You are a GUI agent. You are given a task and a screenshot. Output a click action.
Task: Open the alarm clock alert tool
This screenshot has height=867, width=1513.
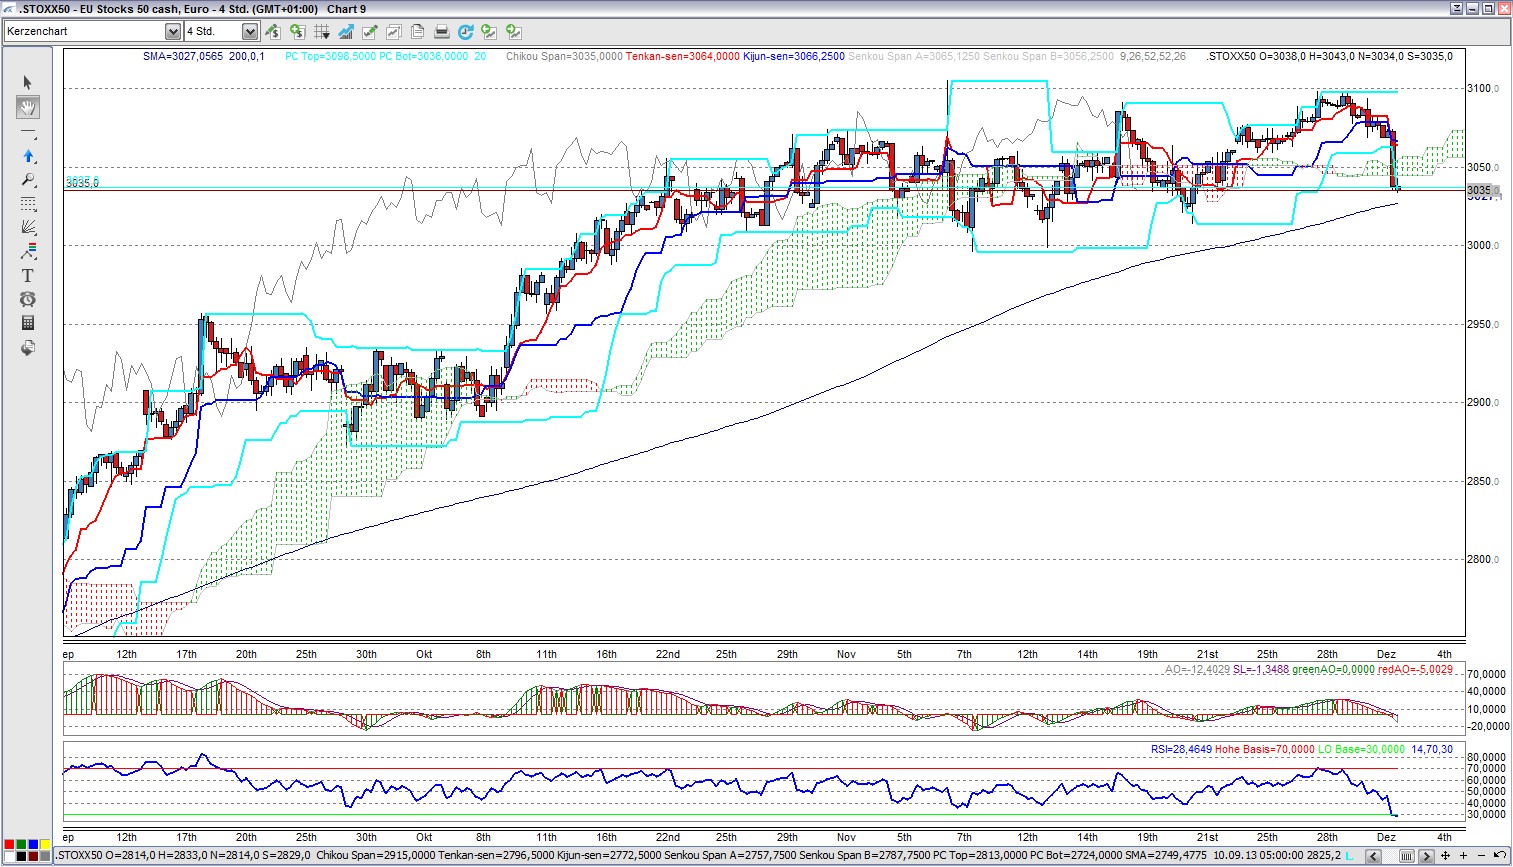(x=28, y=299)
